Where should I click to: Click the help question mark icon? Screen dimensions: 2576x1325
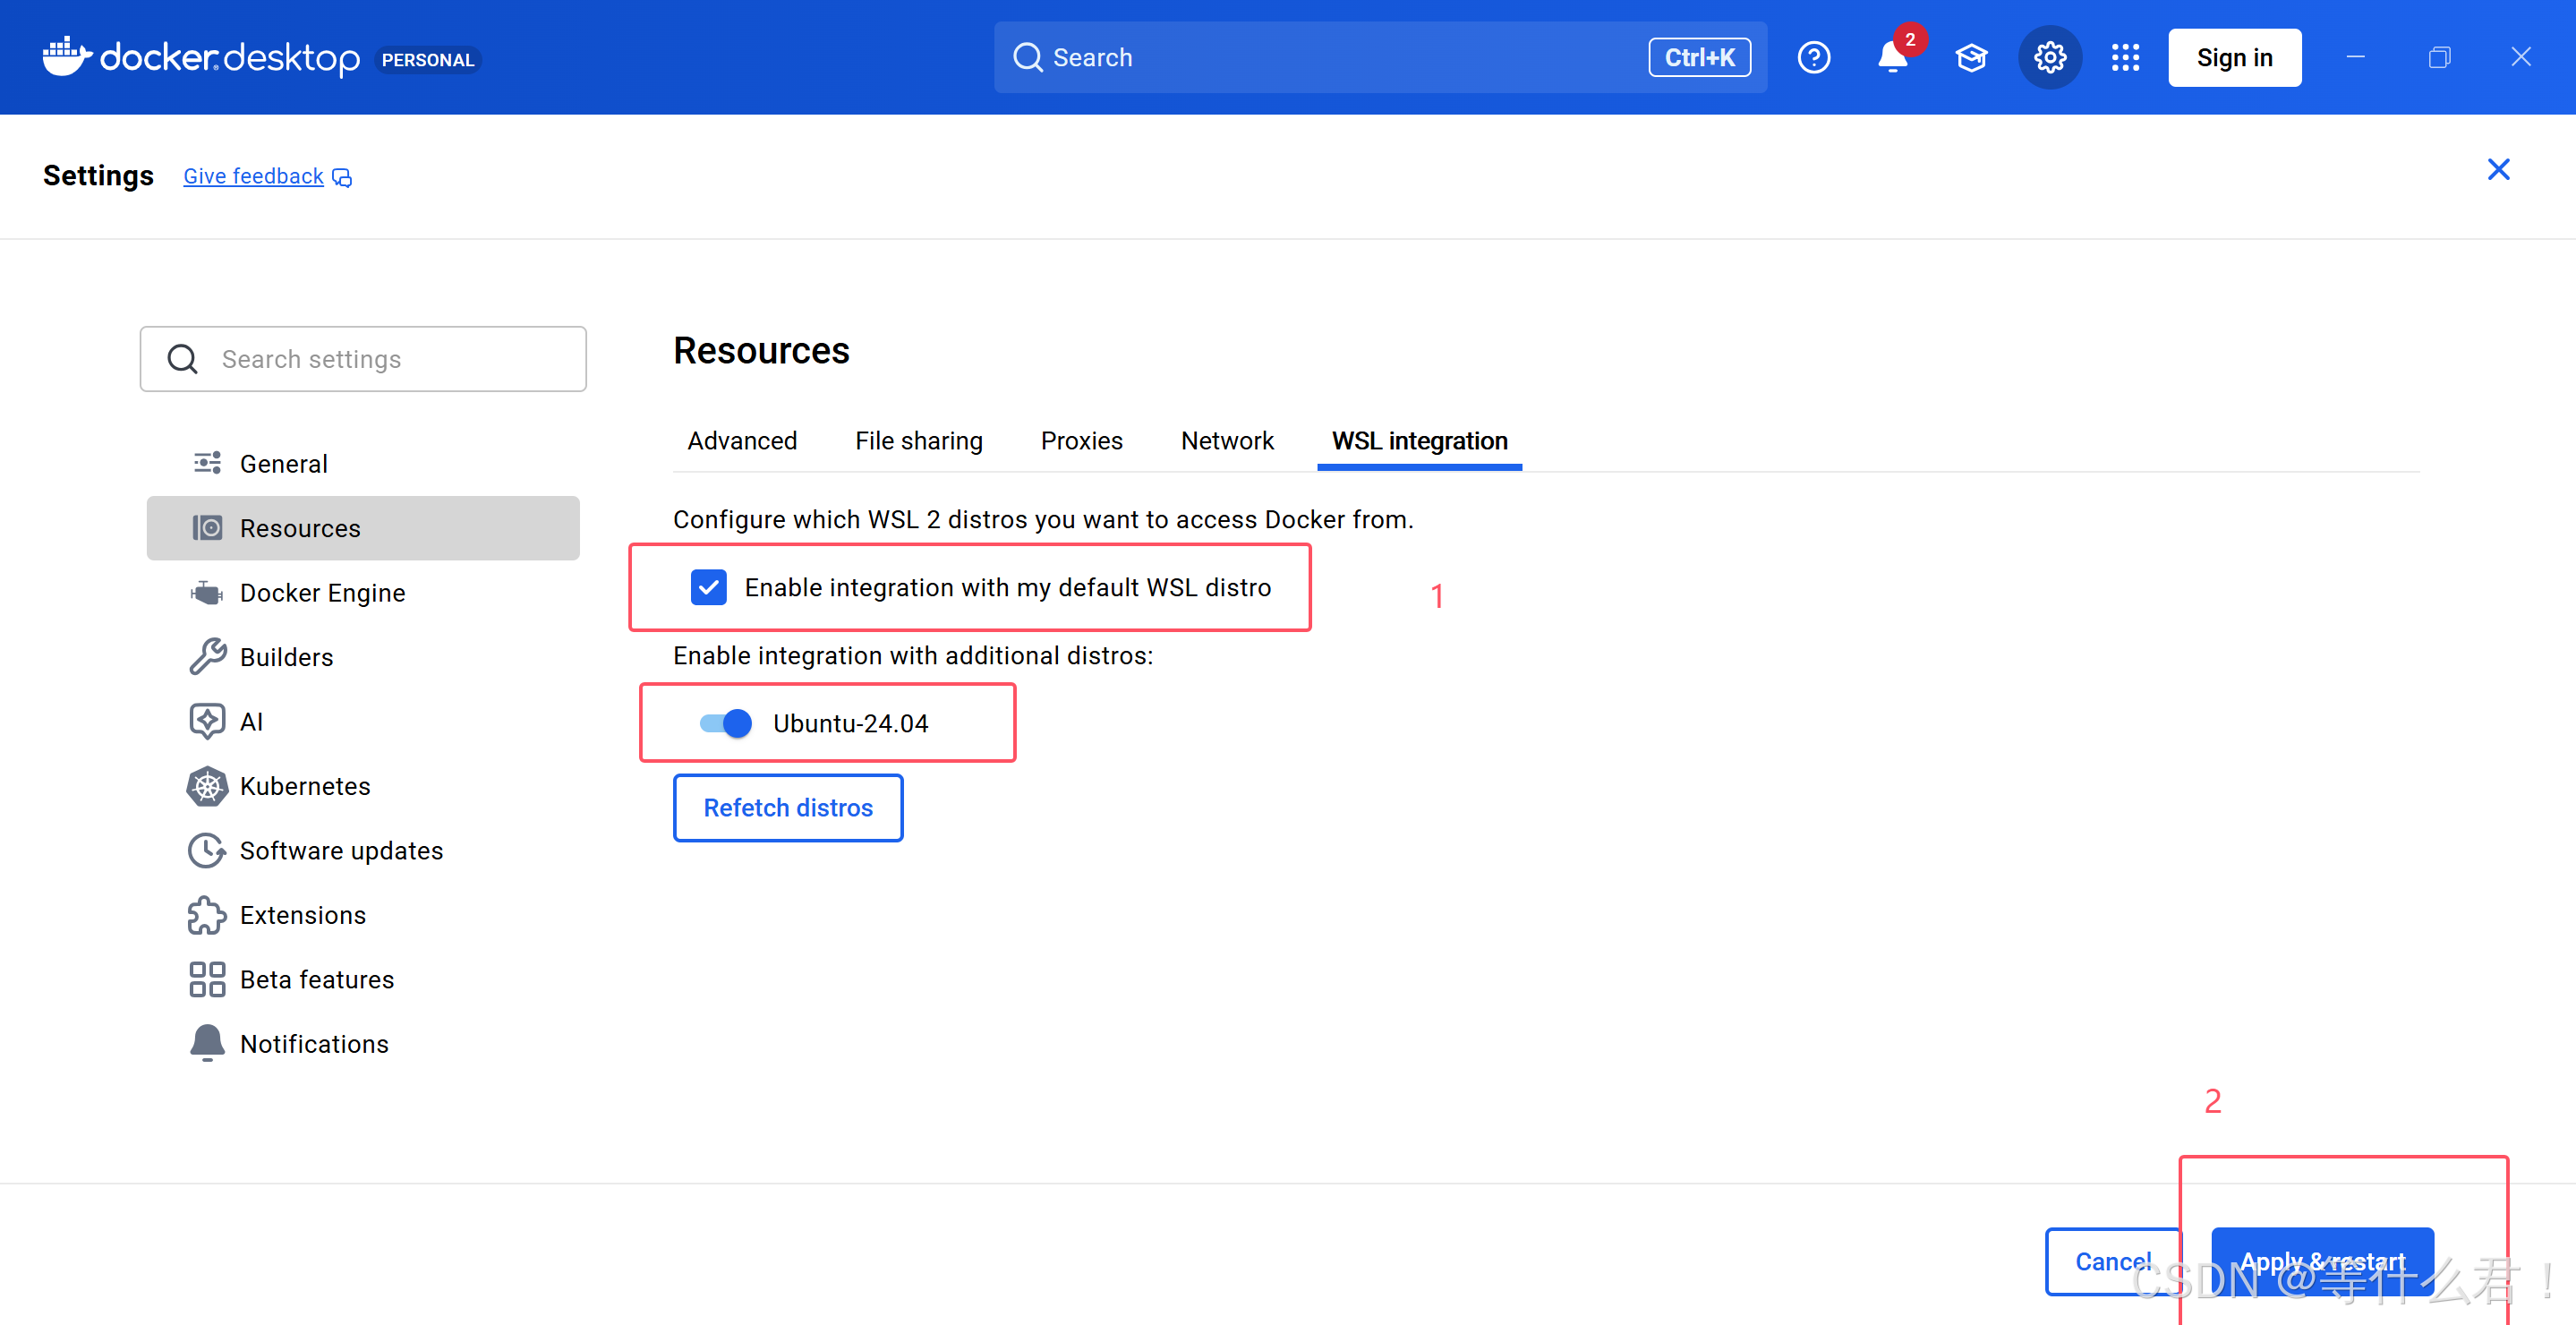coord(1813,58)
